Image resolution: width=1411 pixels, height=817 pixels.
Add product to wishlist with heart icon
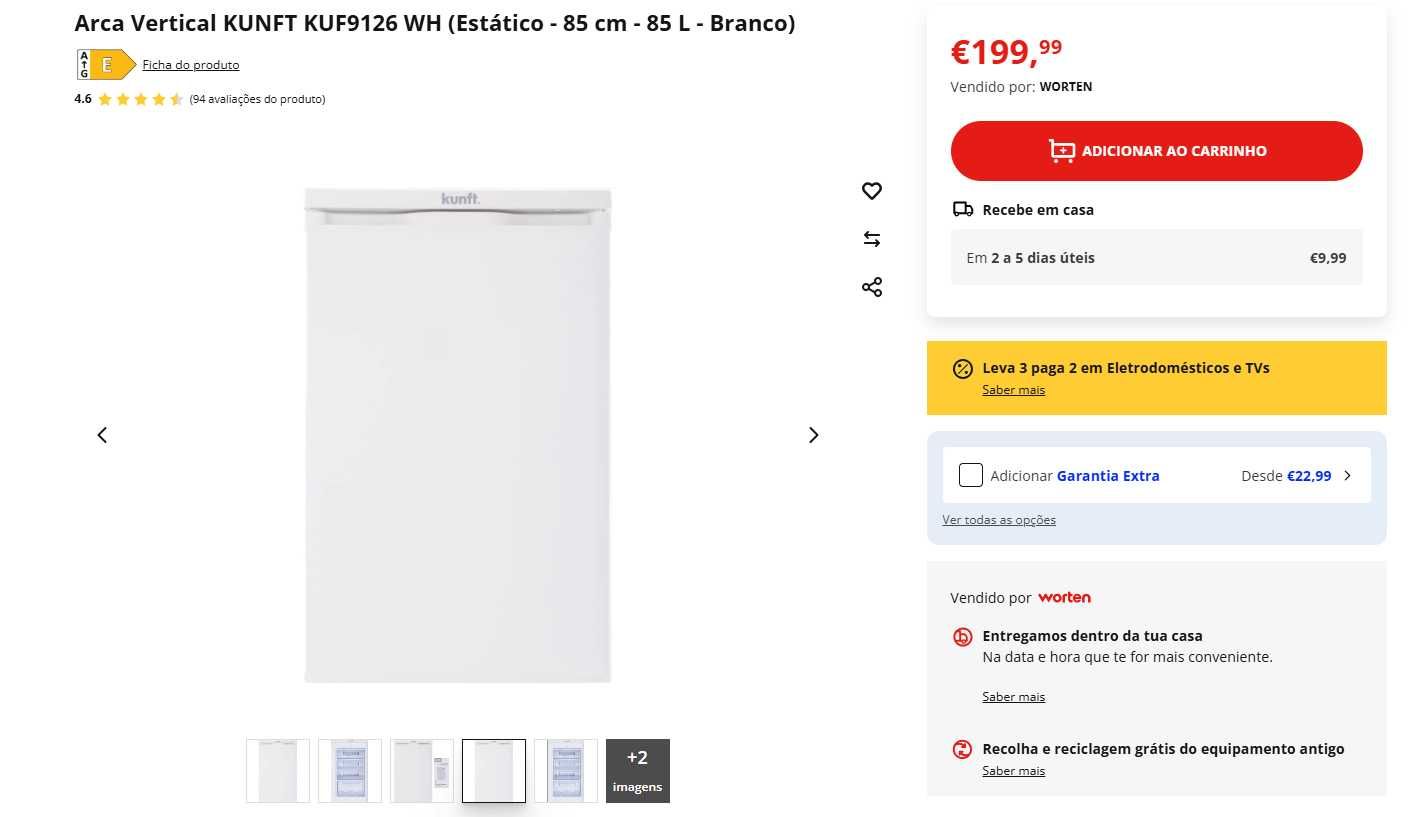tap(872, 191)
